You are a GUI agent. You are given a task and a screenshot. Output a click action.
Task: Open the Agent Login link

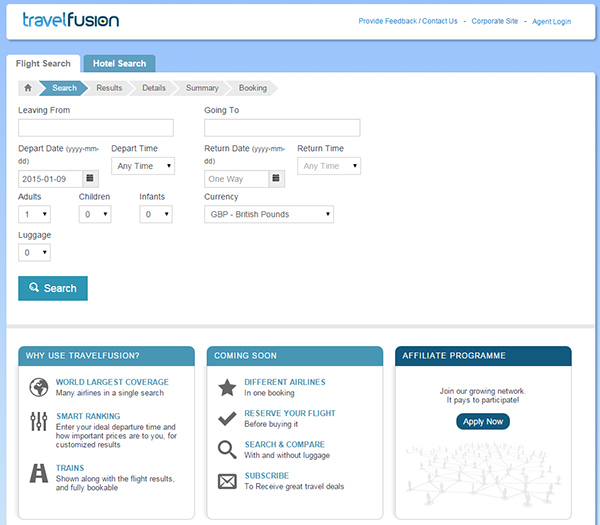click(x=551, y=21)
